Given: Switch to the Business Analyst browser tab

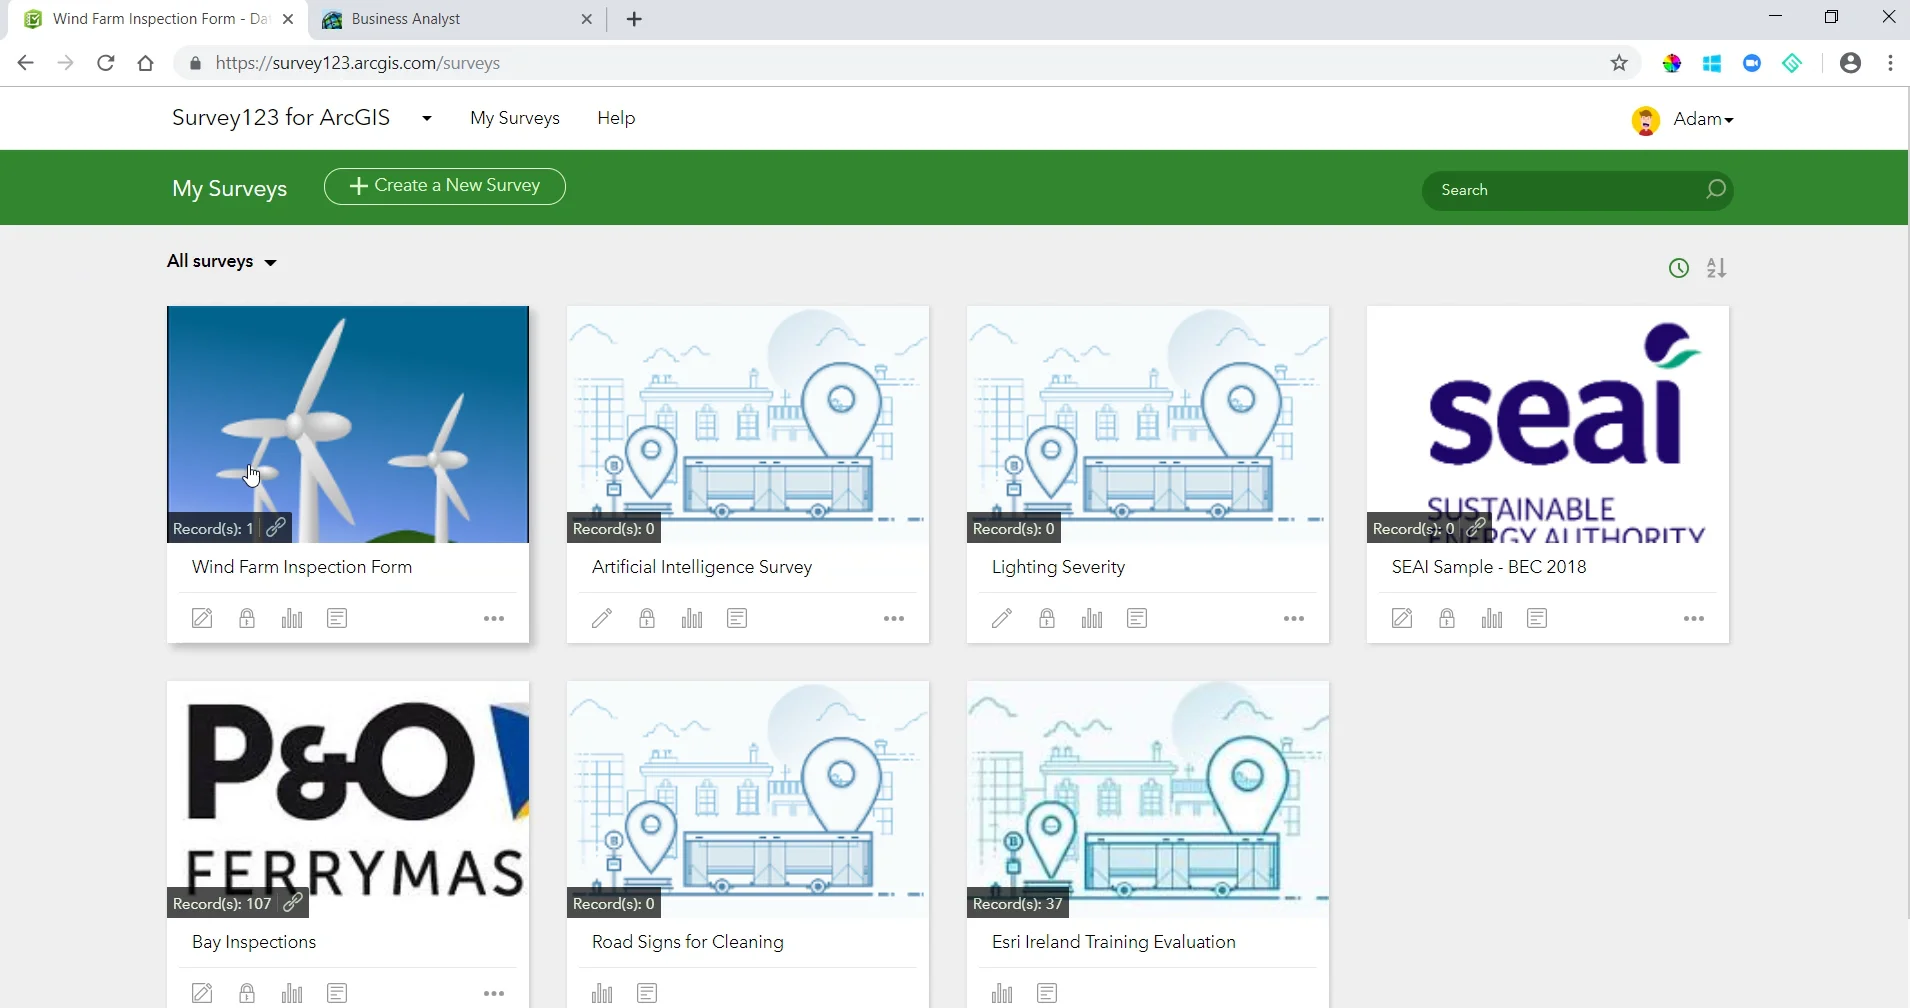Looking at the screenshot, I should [456, 19].
